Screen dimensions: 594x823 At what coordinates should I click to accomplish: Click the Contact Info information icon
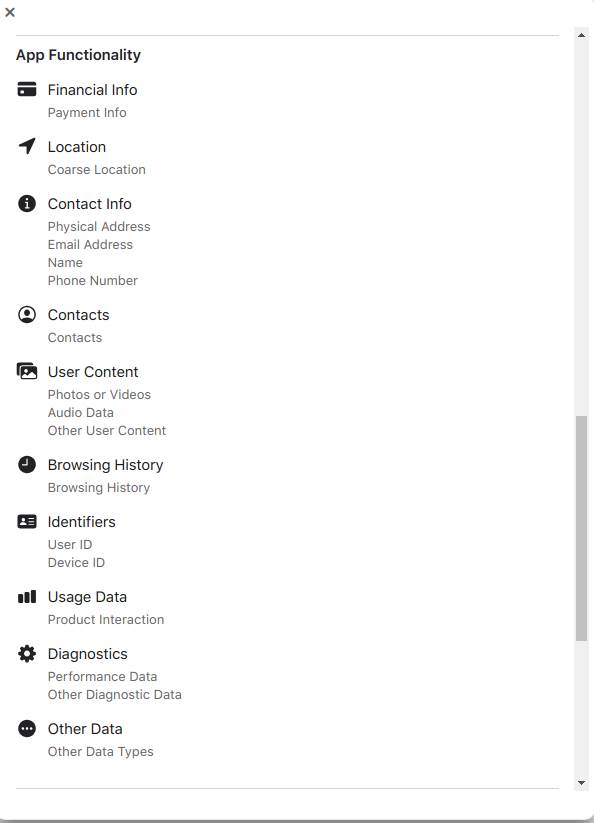click(x=28, y=203)
